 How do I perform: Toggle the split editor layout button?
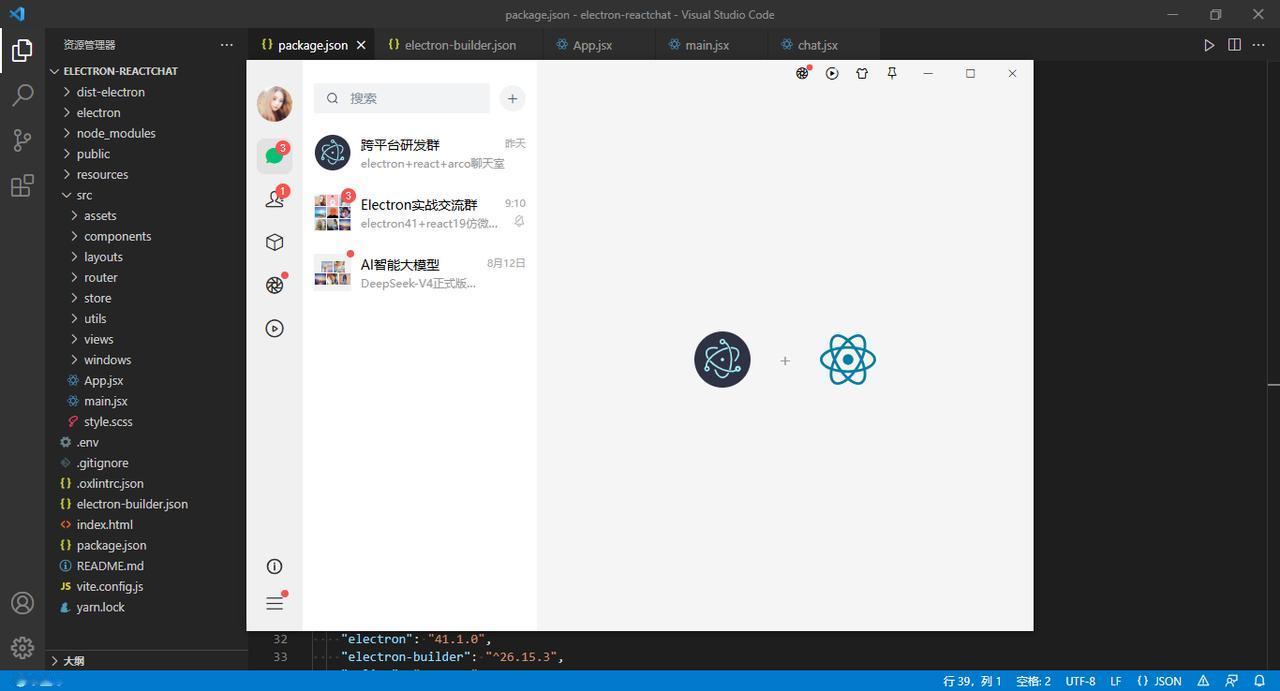pos(1234,45)
